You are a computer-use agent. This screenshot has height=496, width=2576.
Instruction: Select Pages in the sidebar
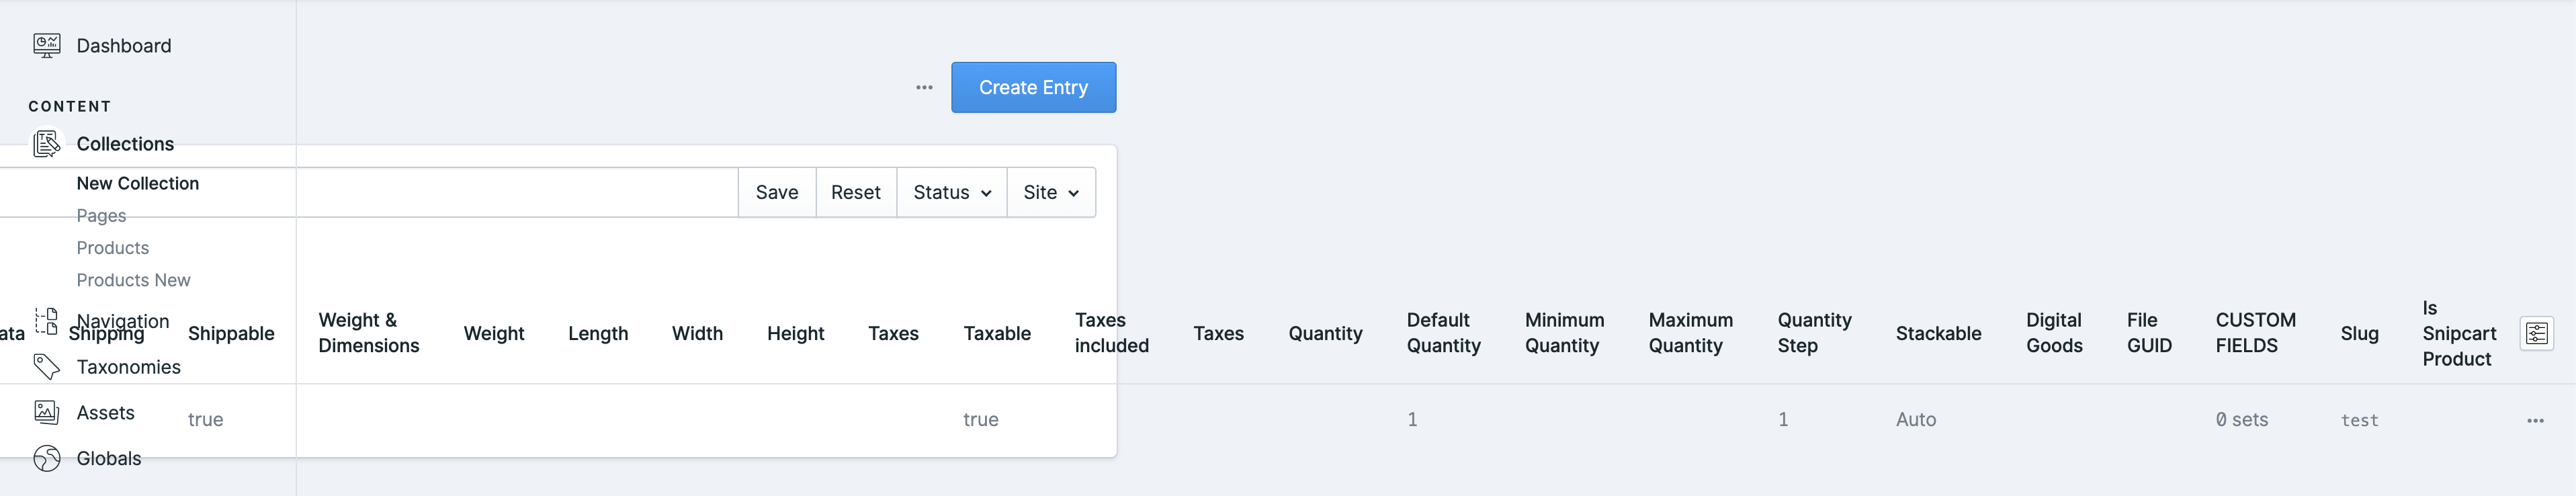(x=101, y=215)
